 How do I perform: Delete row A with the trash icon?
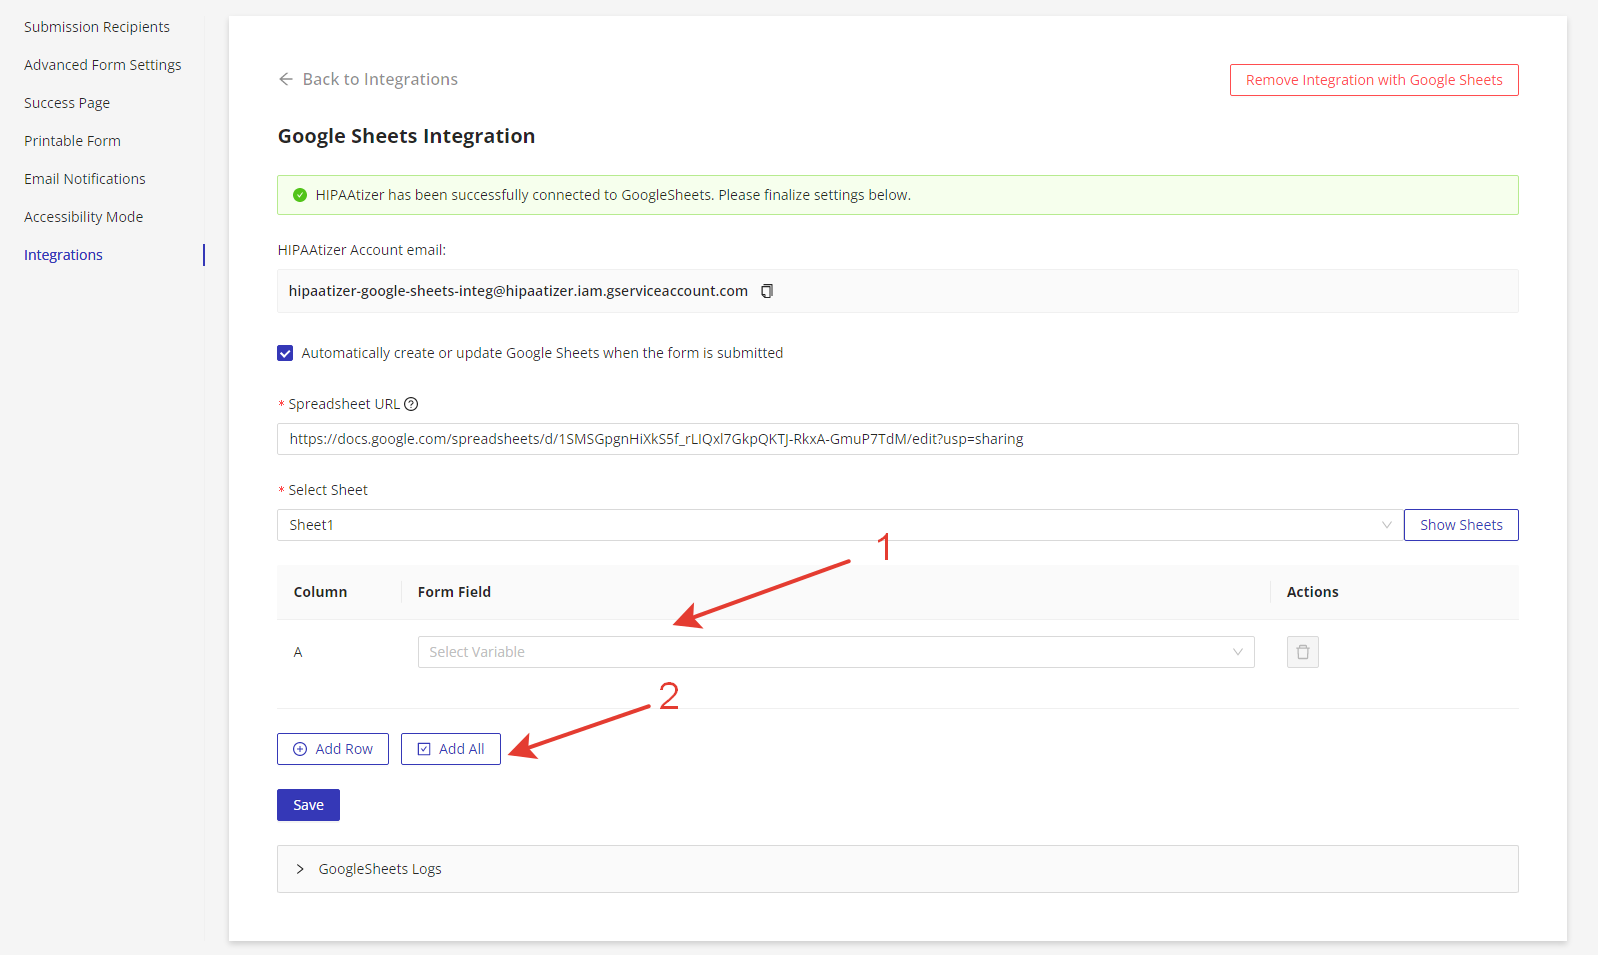pos(1302,652)
